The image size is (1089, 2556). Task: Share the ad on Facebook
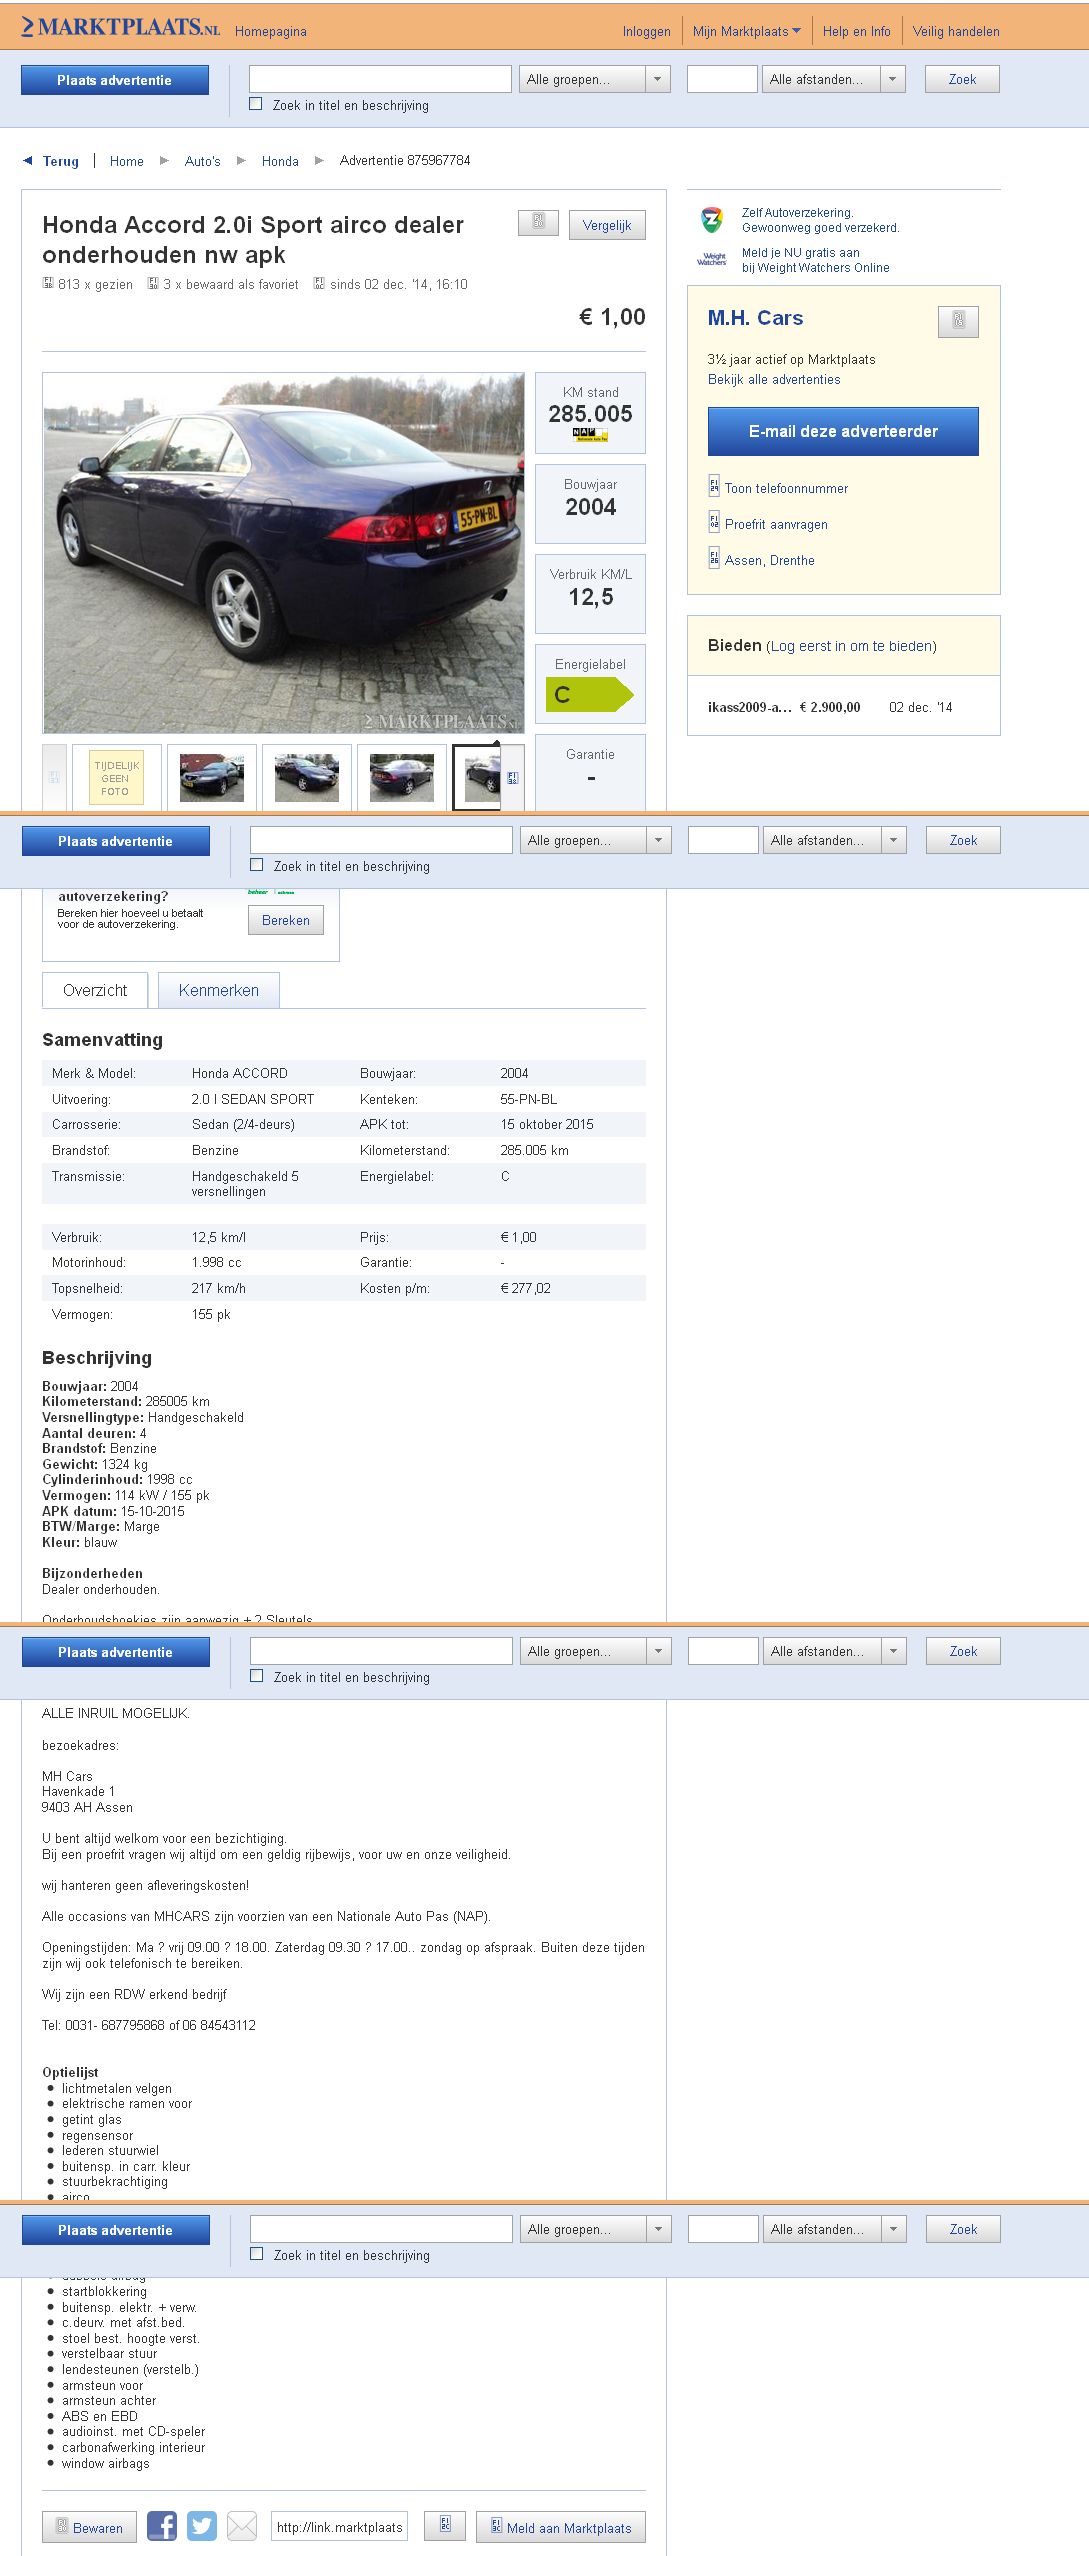162,2526
